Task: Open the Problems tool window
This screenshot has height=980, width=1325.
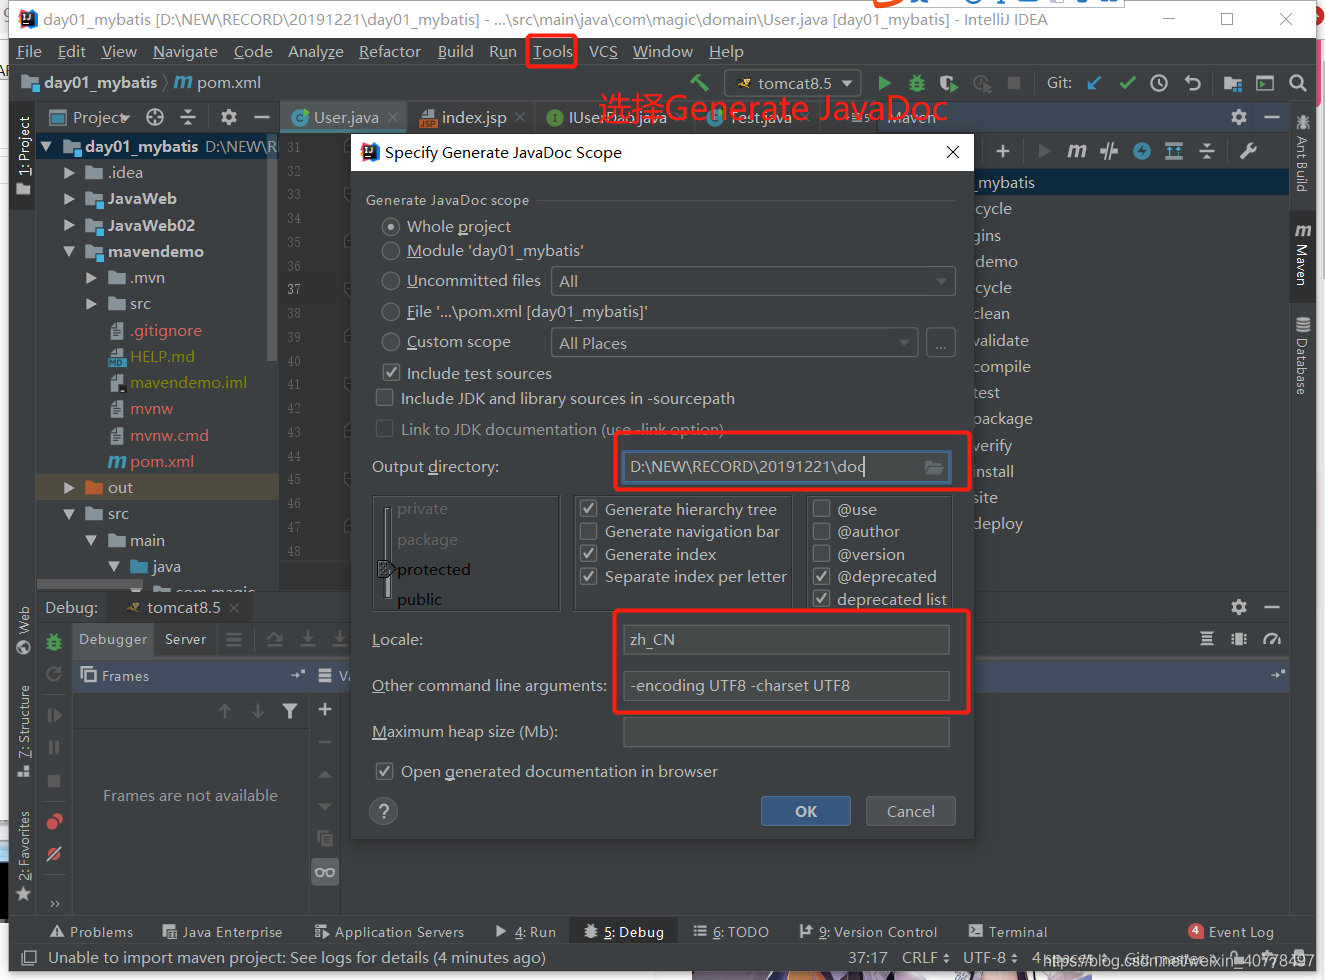Action: [92, 932]
